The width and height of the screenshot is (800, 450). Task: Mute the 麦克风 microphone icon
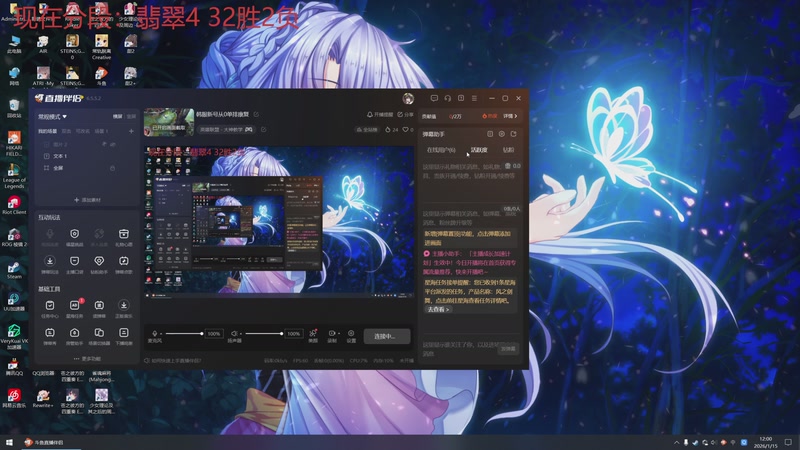(x=155, y=333)
